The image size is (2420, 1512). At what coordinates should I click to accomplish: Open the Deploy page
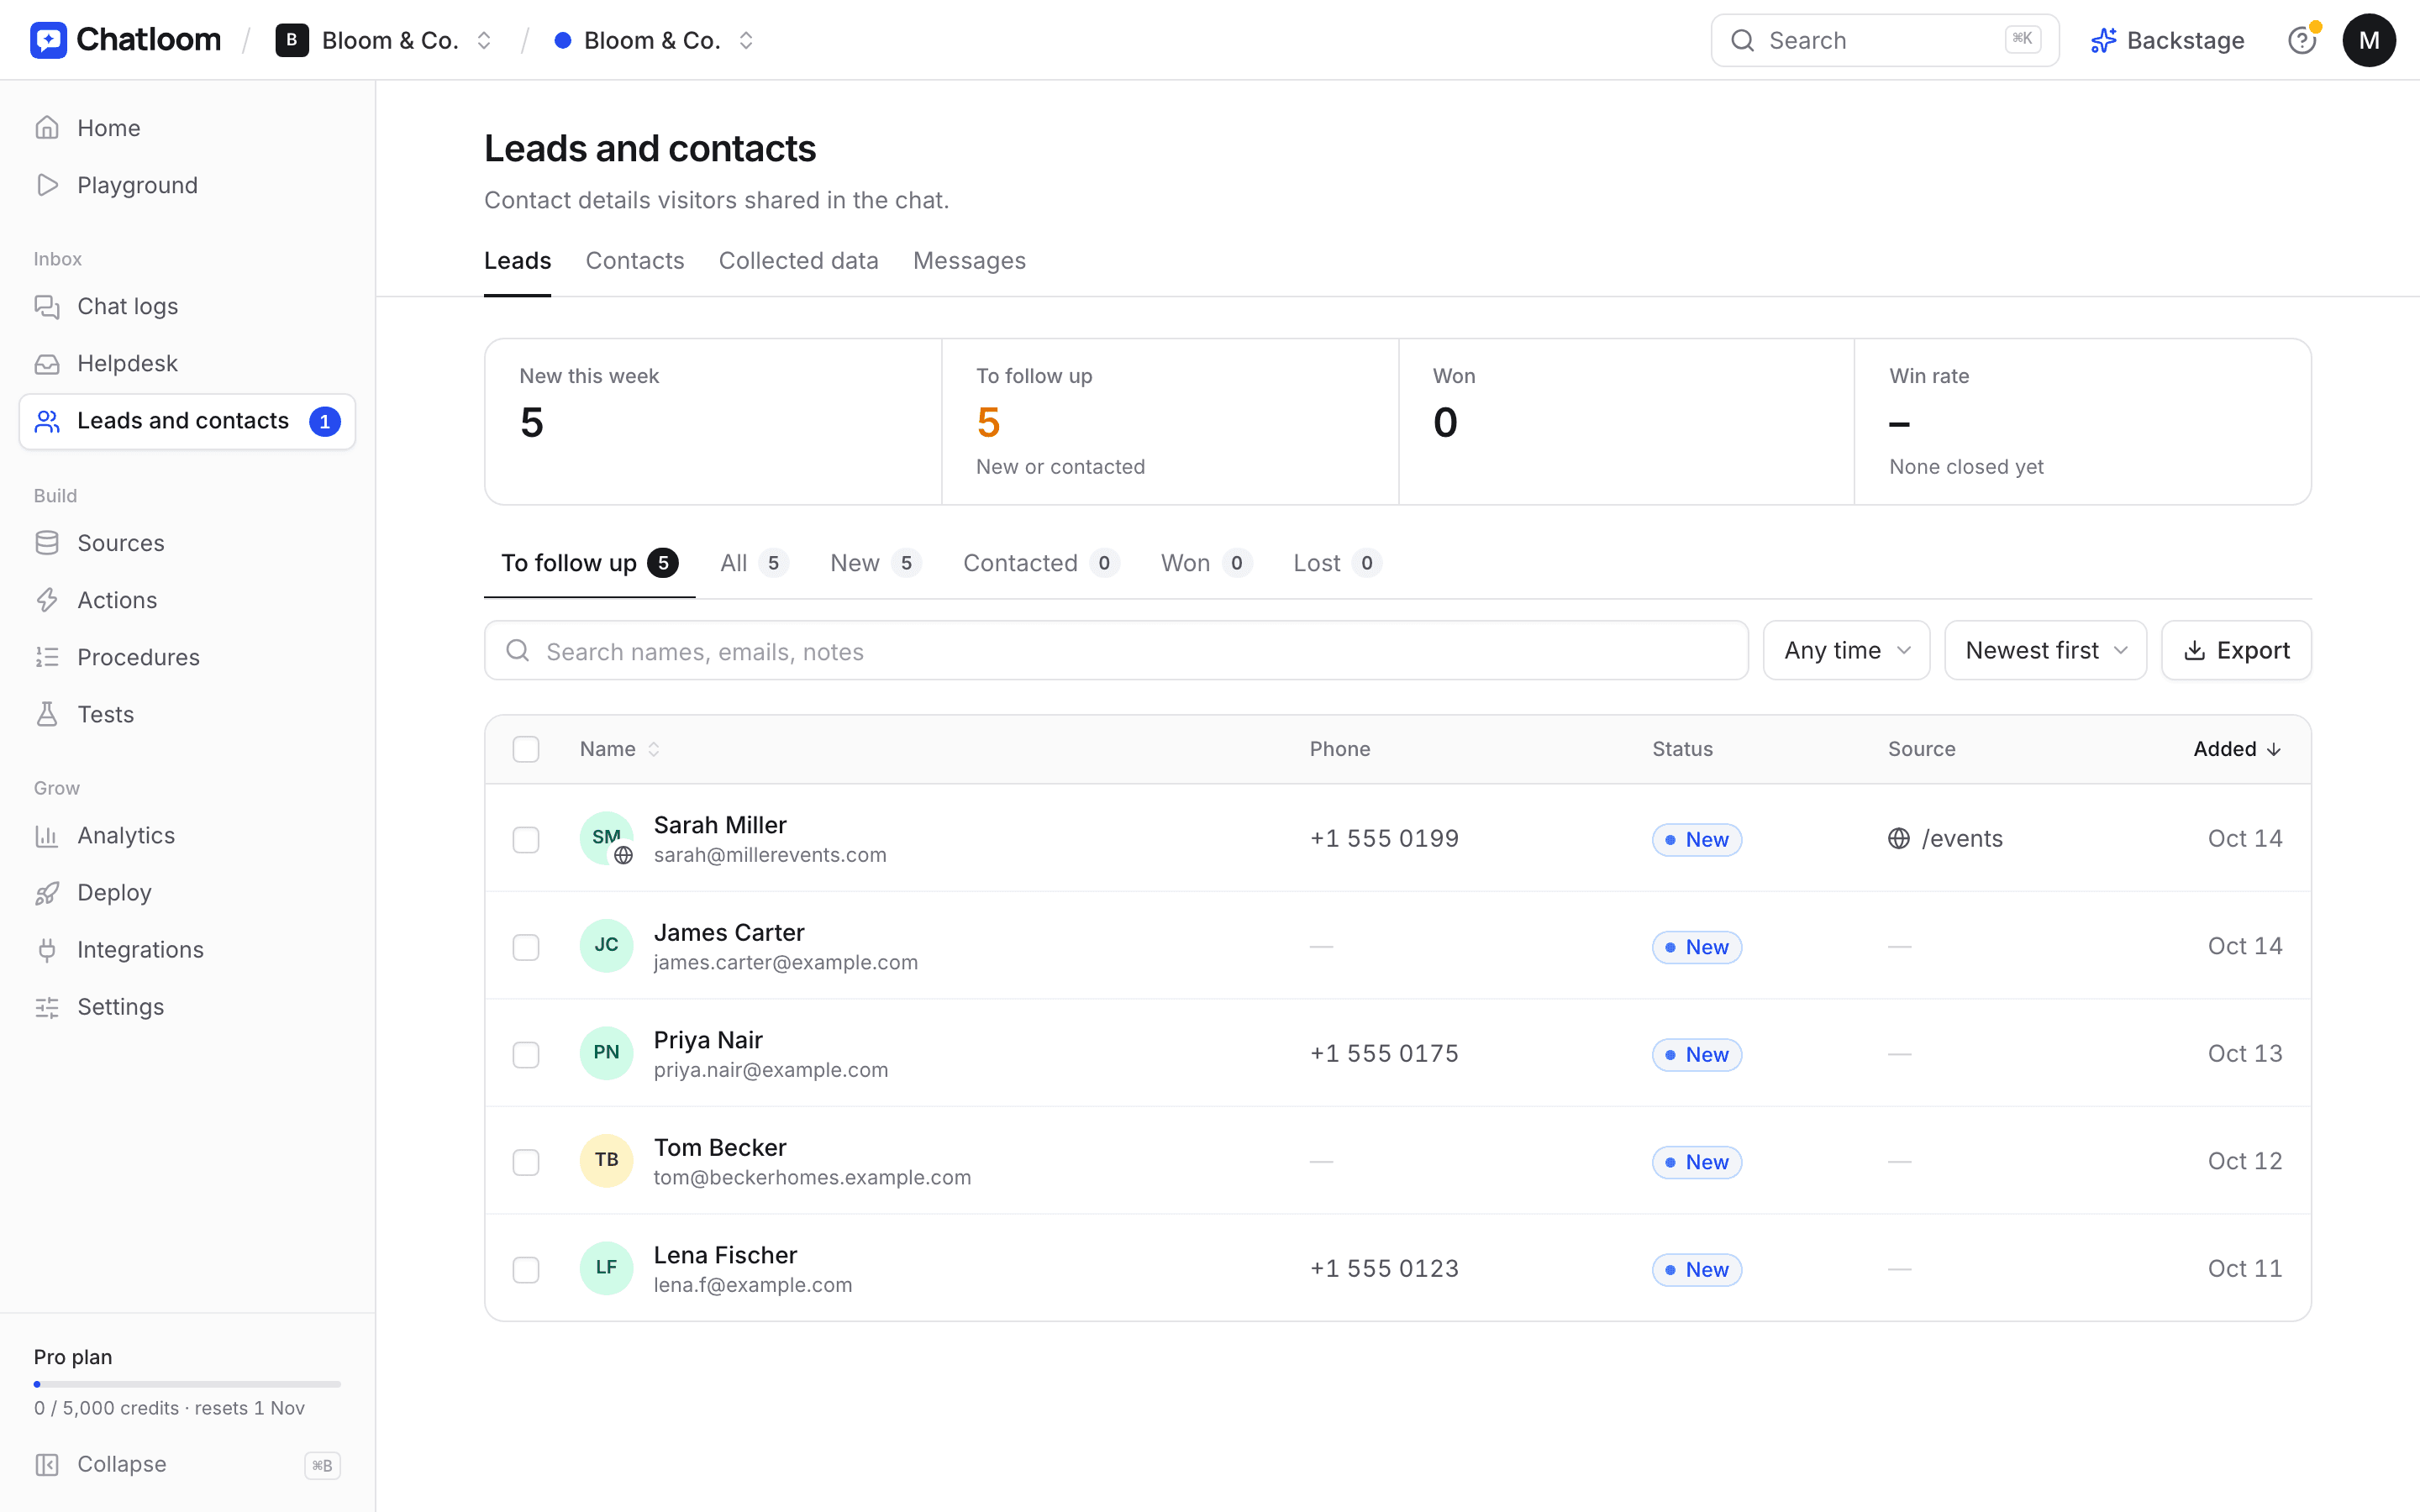coord(187,892)
